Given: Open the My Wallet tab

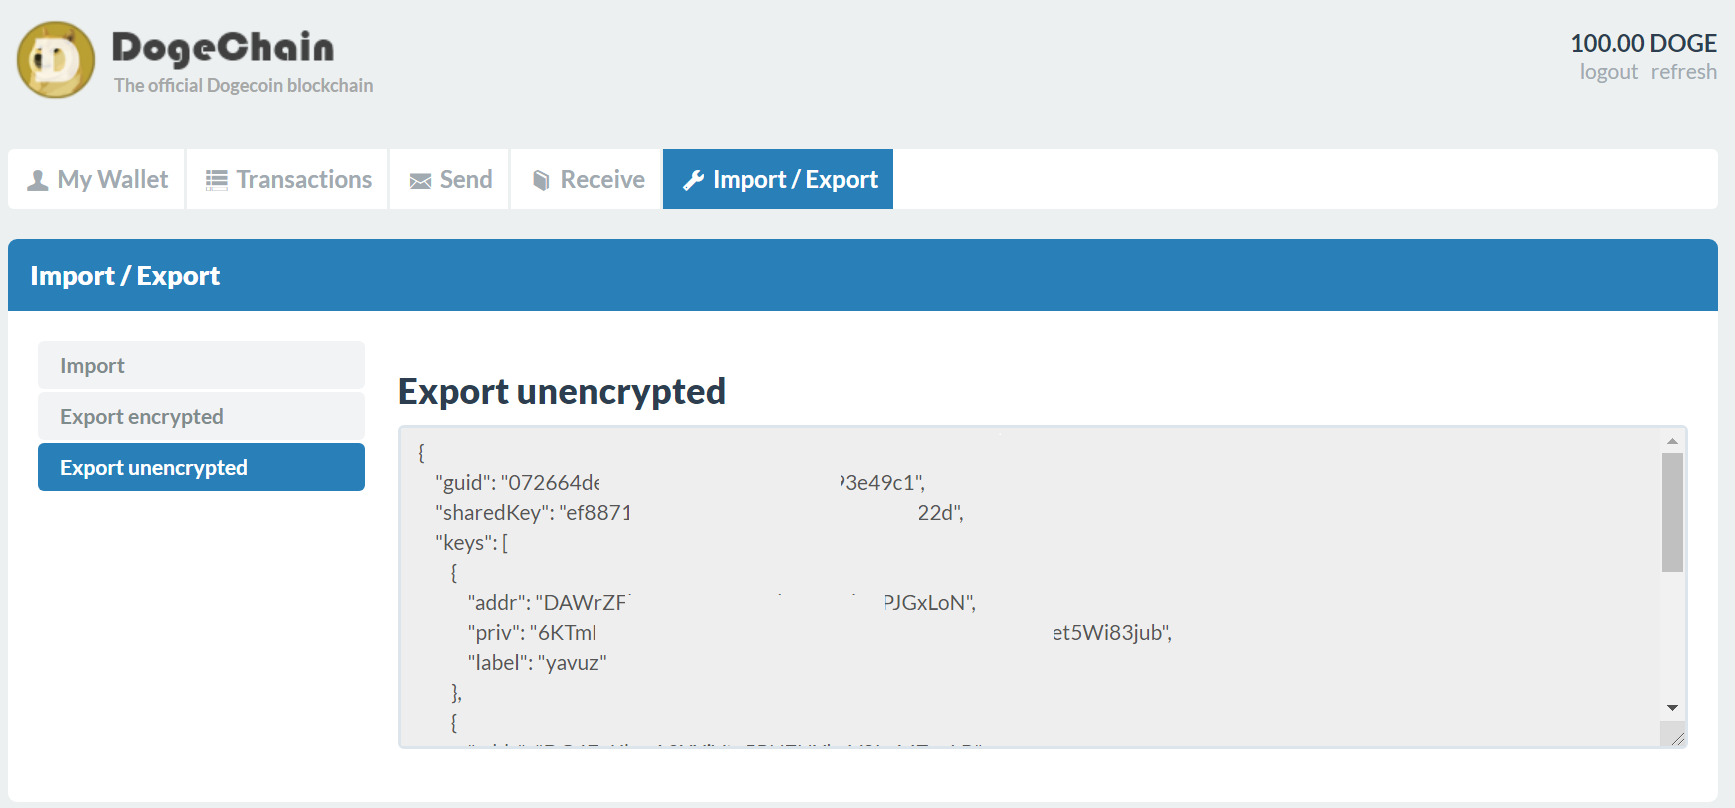Looking at the screenshot, I should click(96, 179).
